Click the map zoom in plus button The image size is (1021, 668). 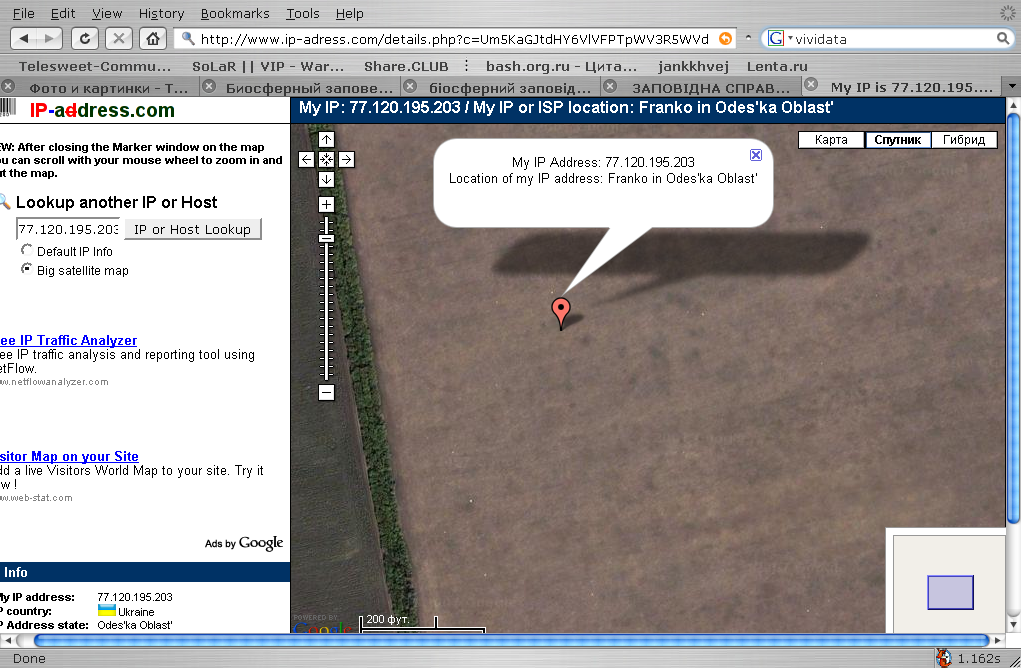[x=326, y=204]
